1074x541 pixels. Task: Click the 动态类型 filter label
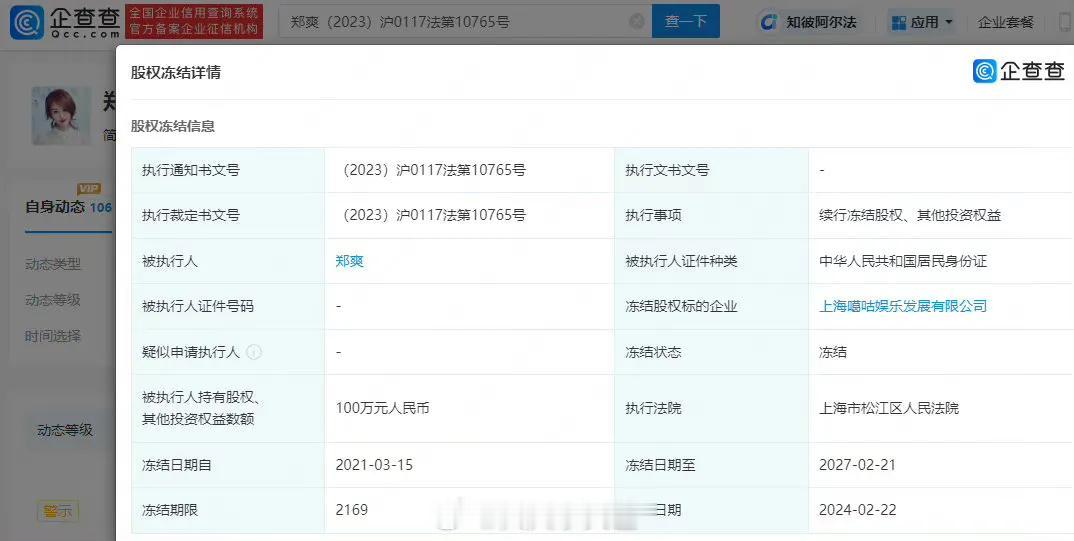(x=53, y=264)
